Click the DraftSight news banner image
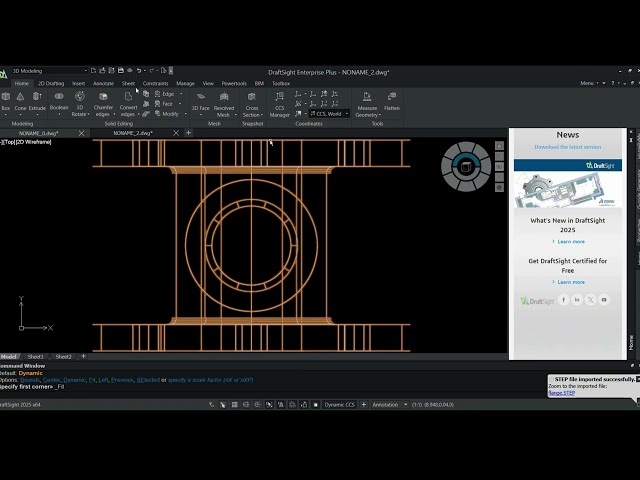Screen dimensions: 640x480 coord(568,183)
